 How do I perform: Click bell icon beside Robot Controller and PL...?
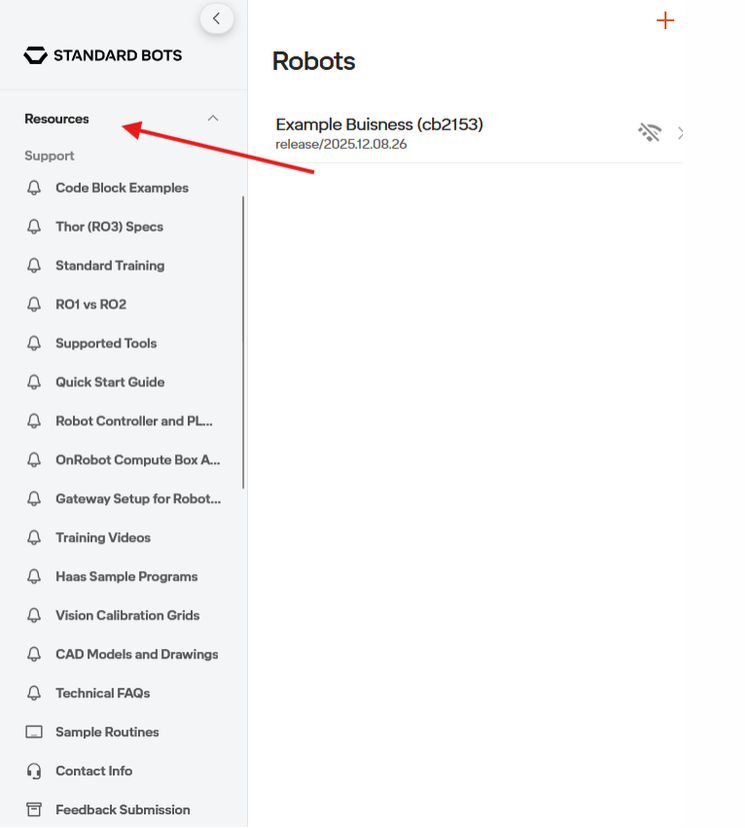34,421
